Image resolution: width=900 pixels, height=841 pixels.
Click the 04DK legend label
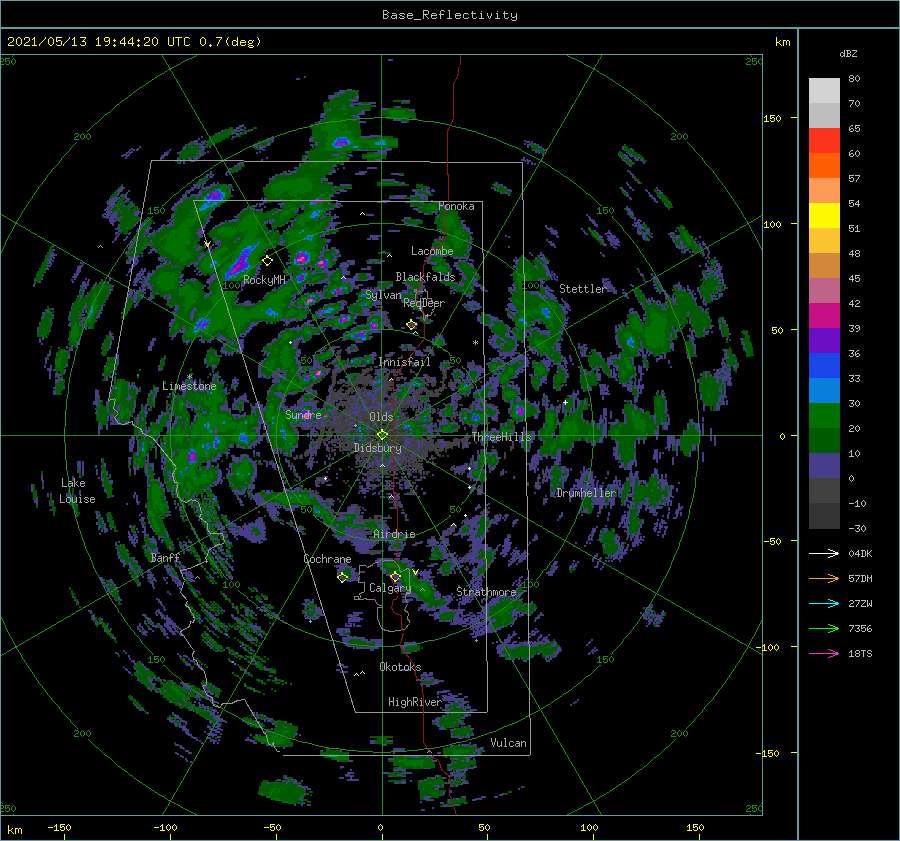click(860, 553)
